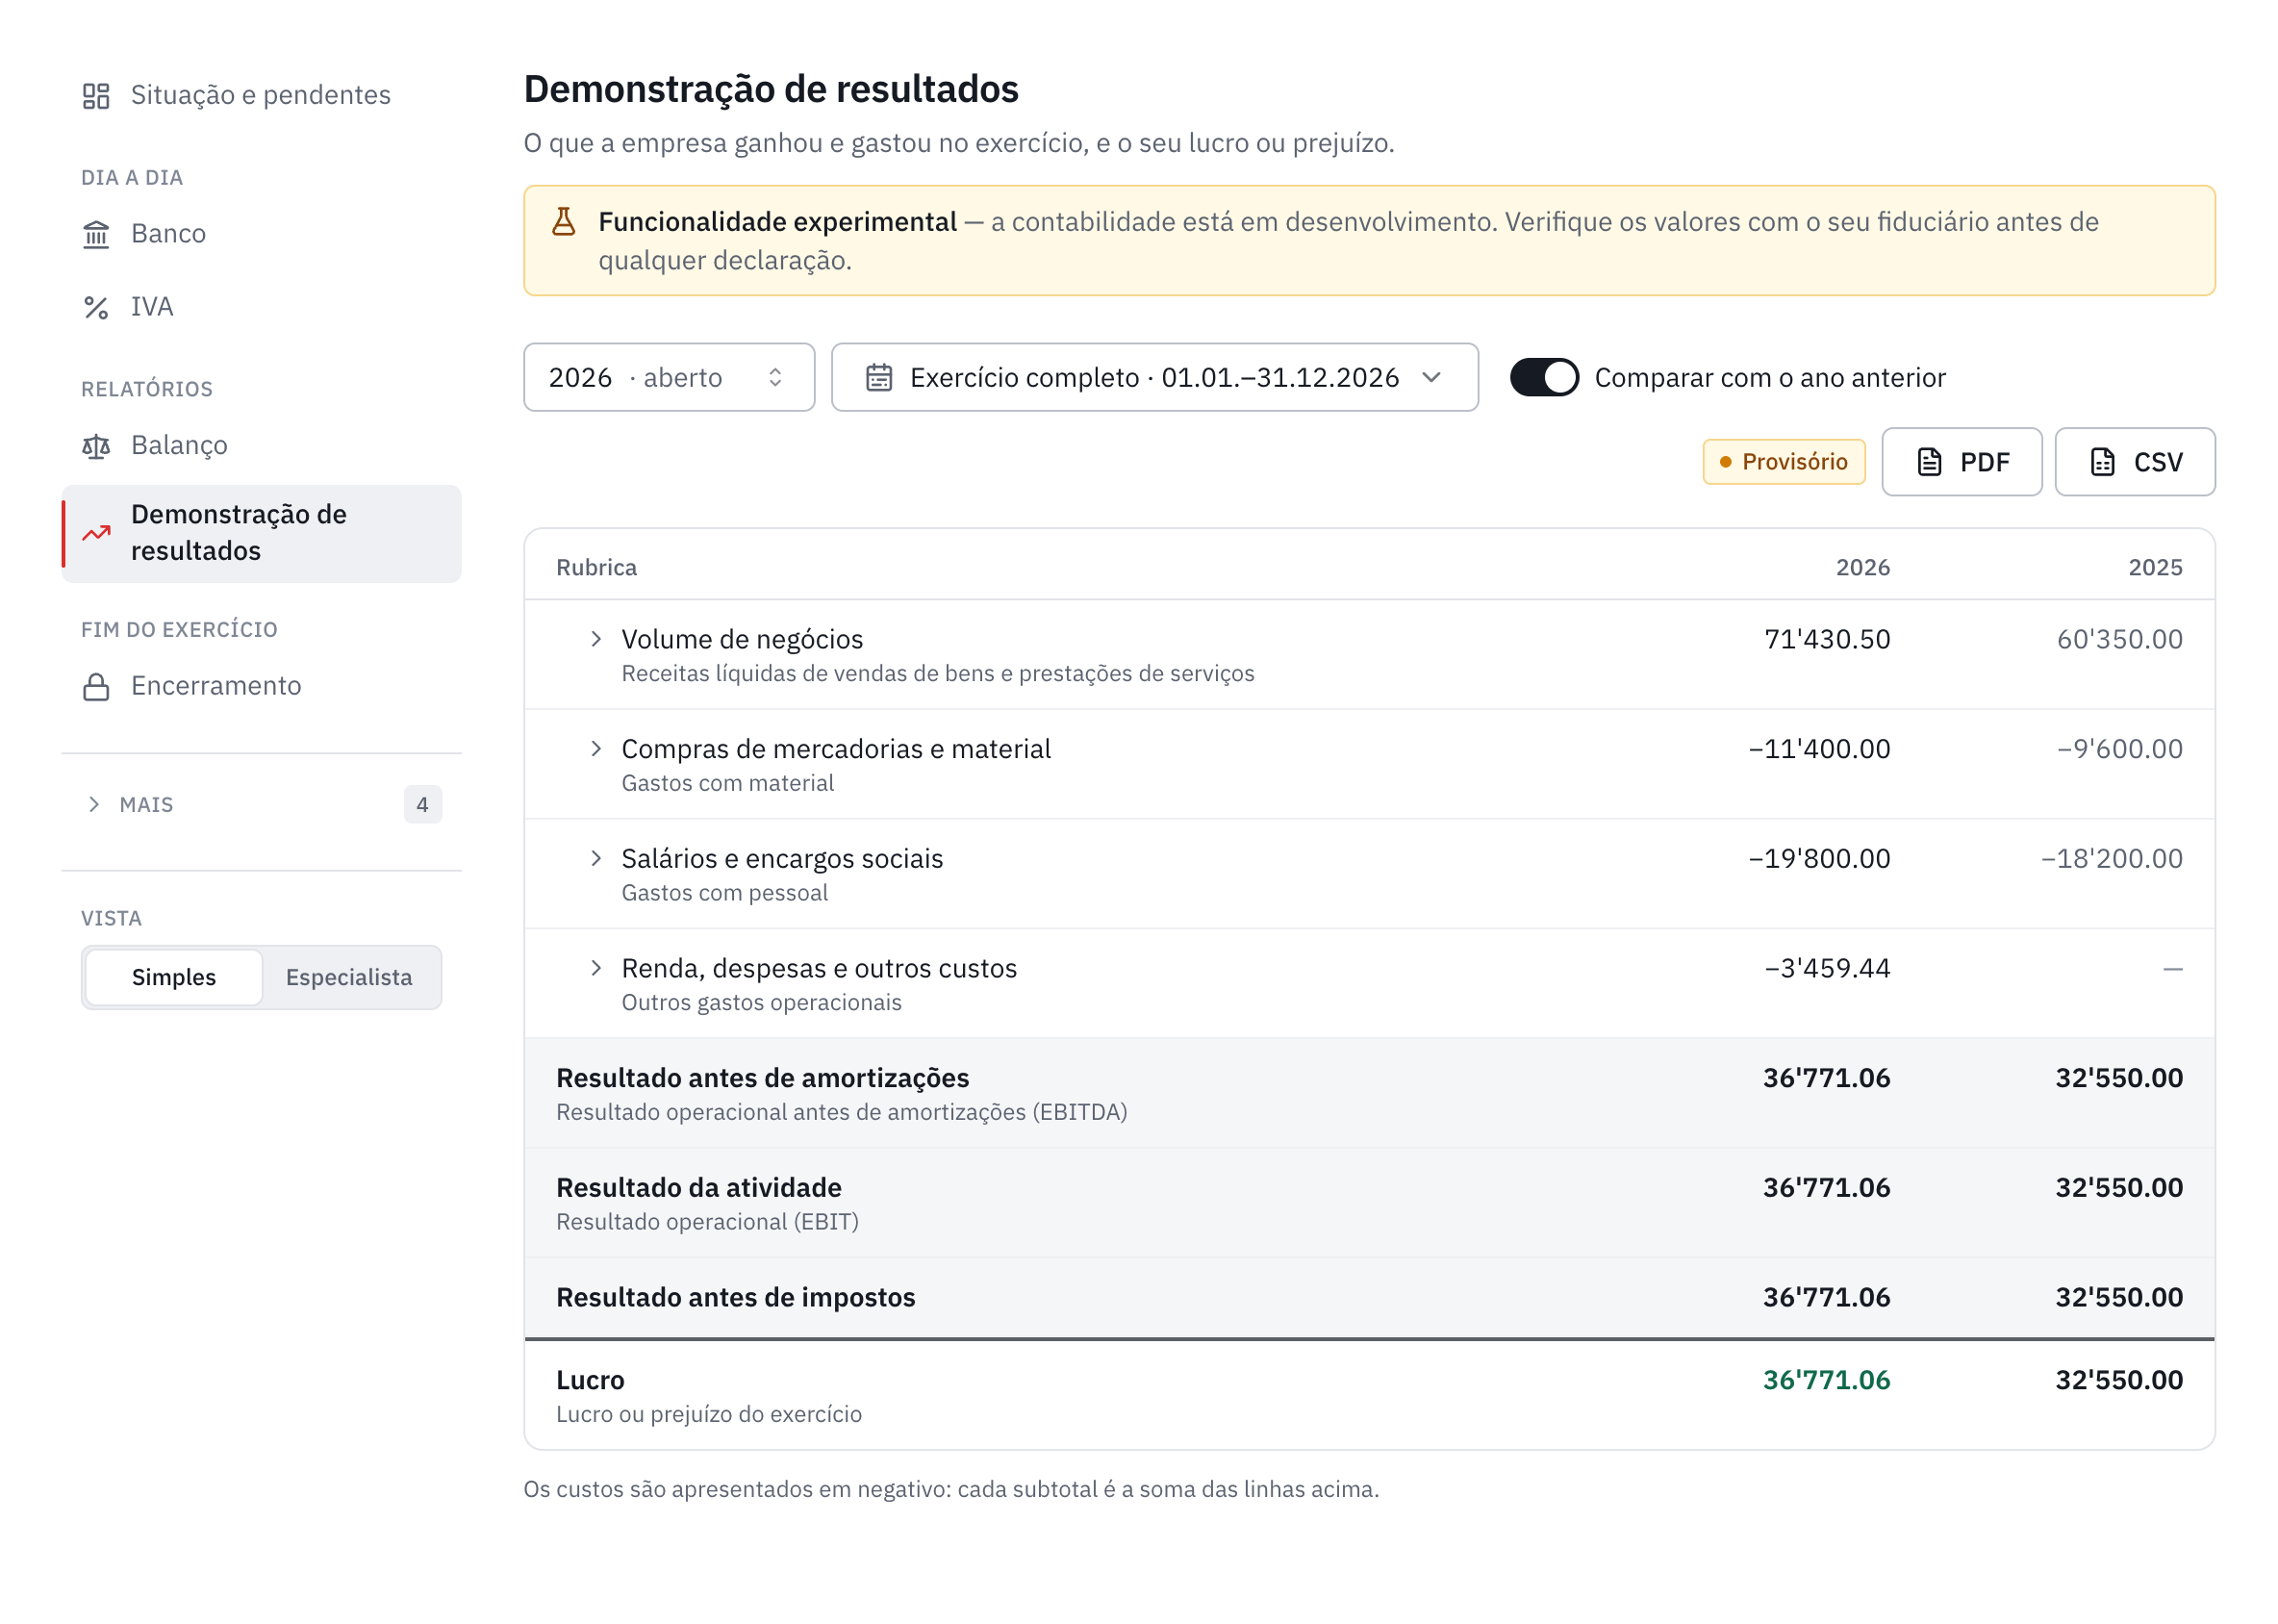
Task: Click the Resultado antes de impostos row label
Action: 736,1298
